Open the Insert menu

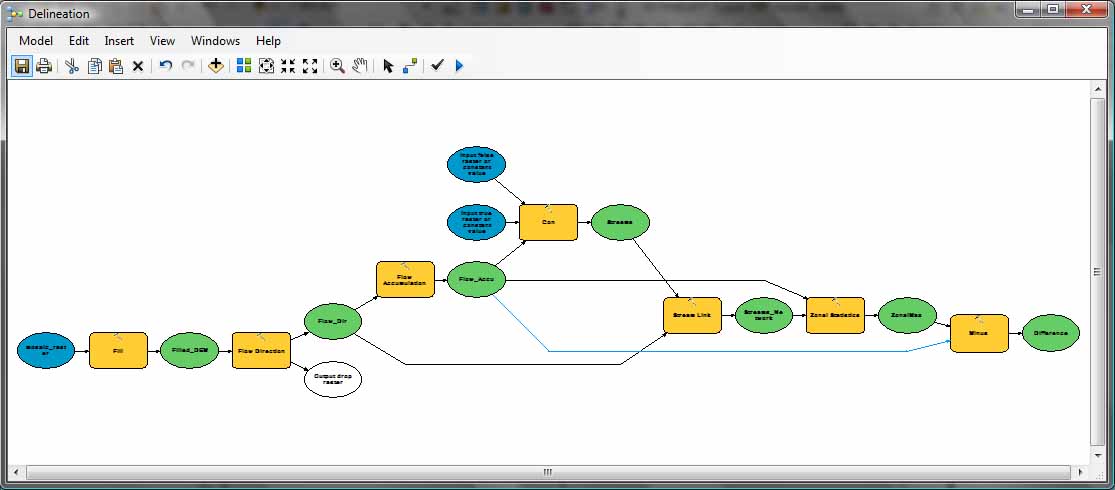pos(119,41)
